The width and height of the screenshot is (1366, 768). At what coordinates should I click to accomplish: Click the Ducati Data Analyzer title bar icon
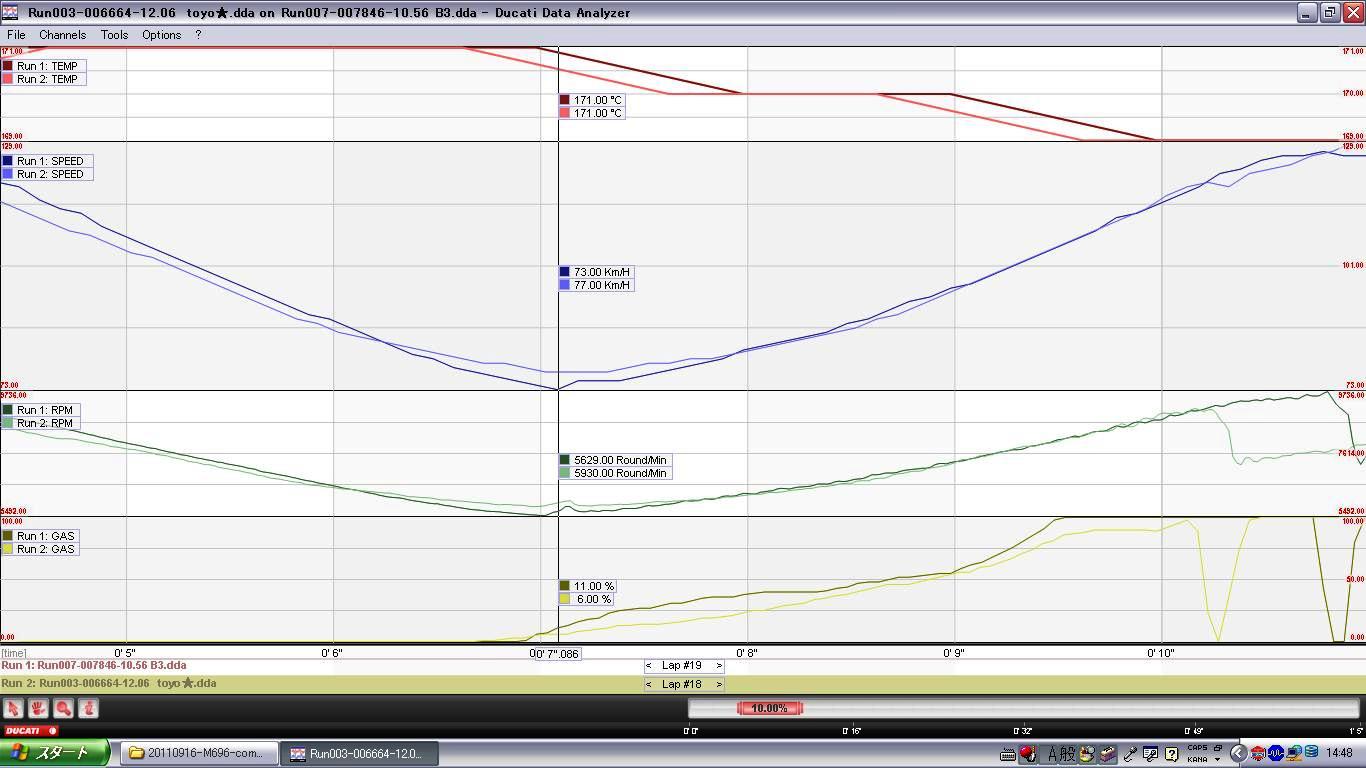pyautogui.click(x=11, y=12)
